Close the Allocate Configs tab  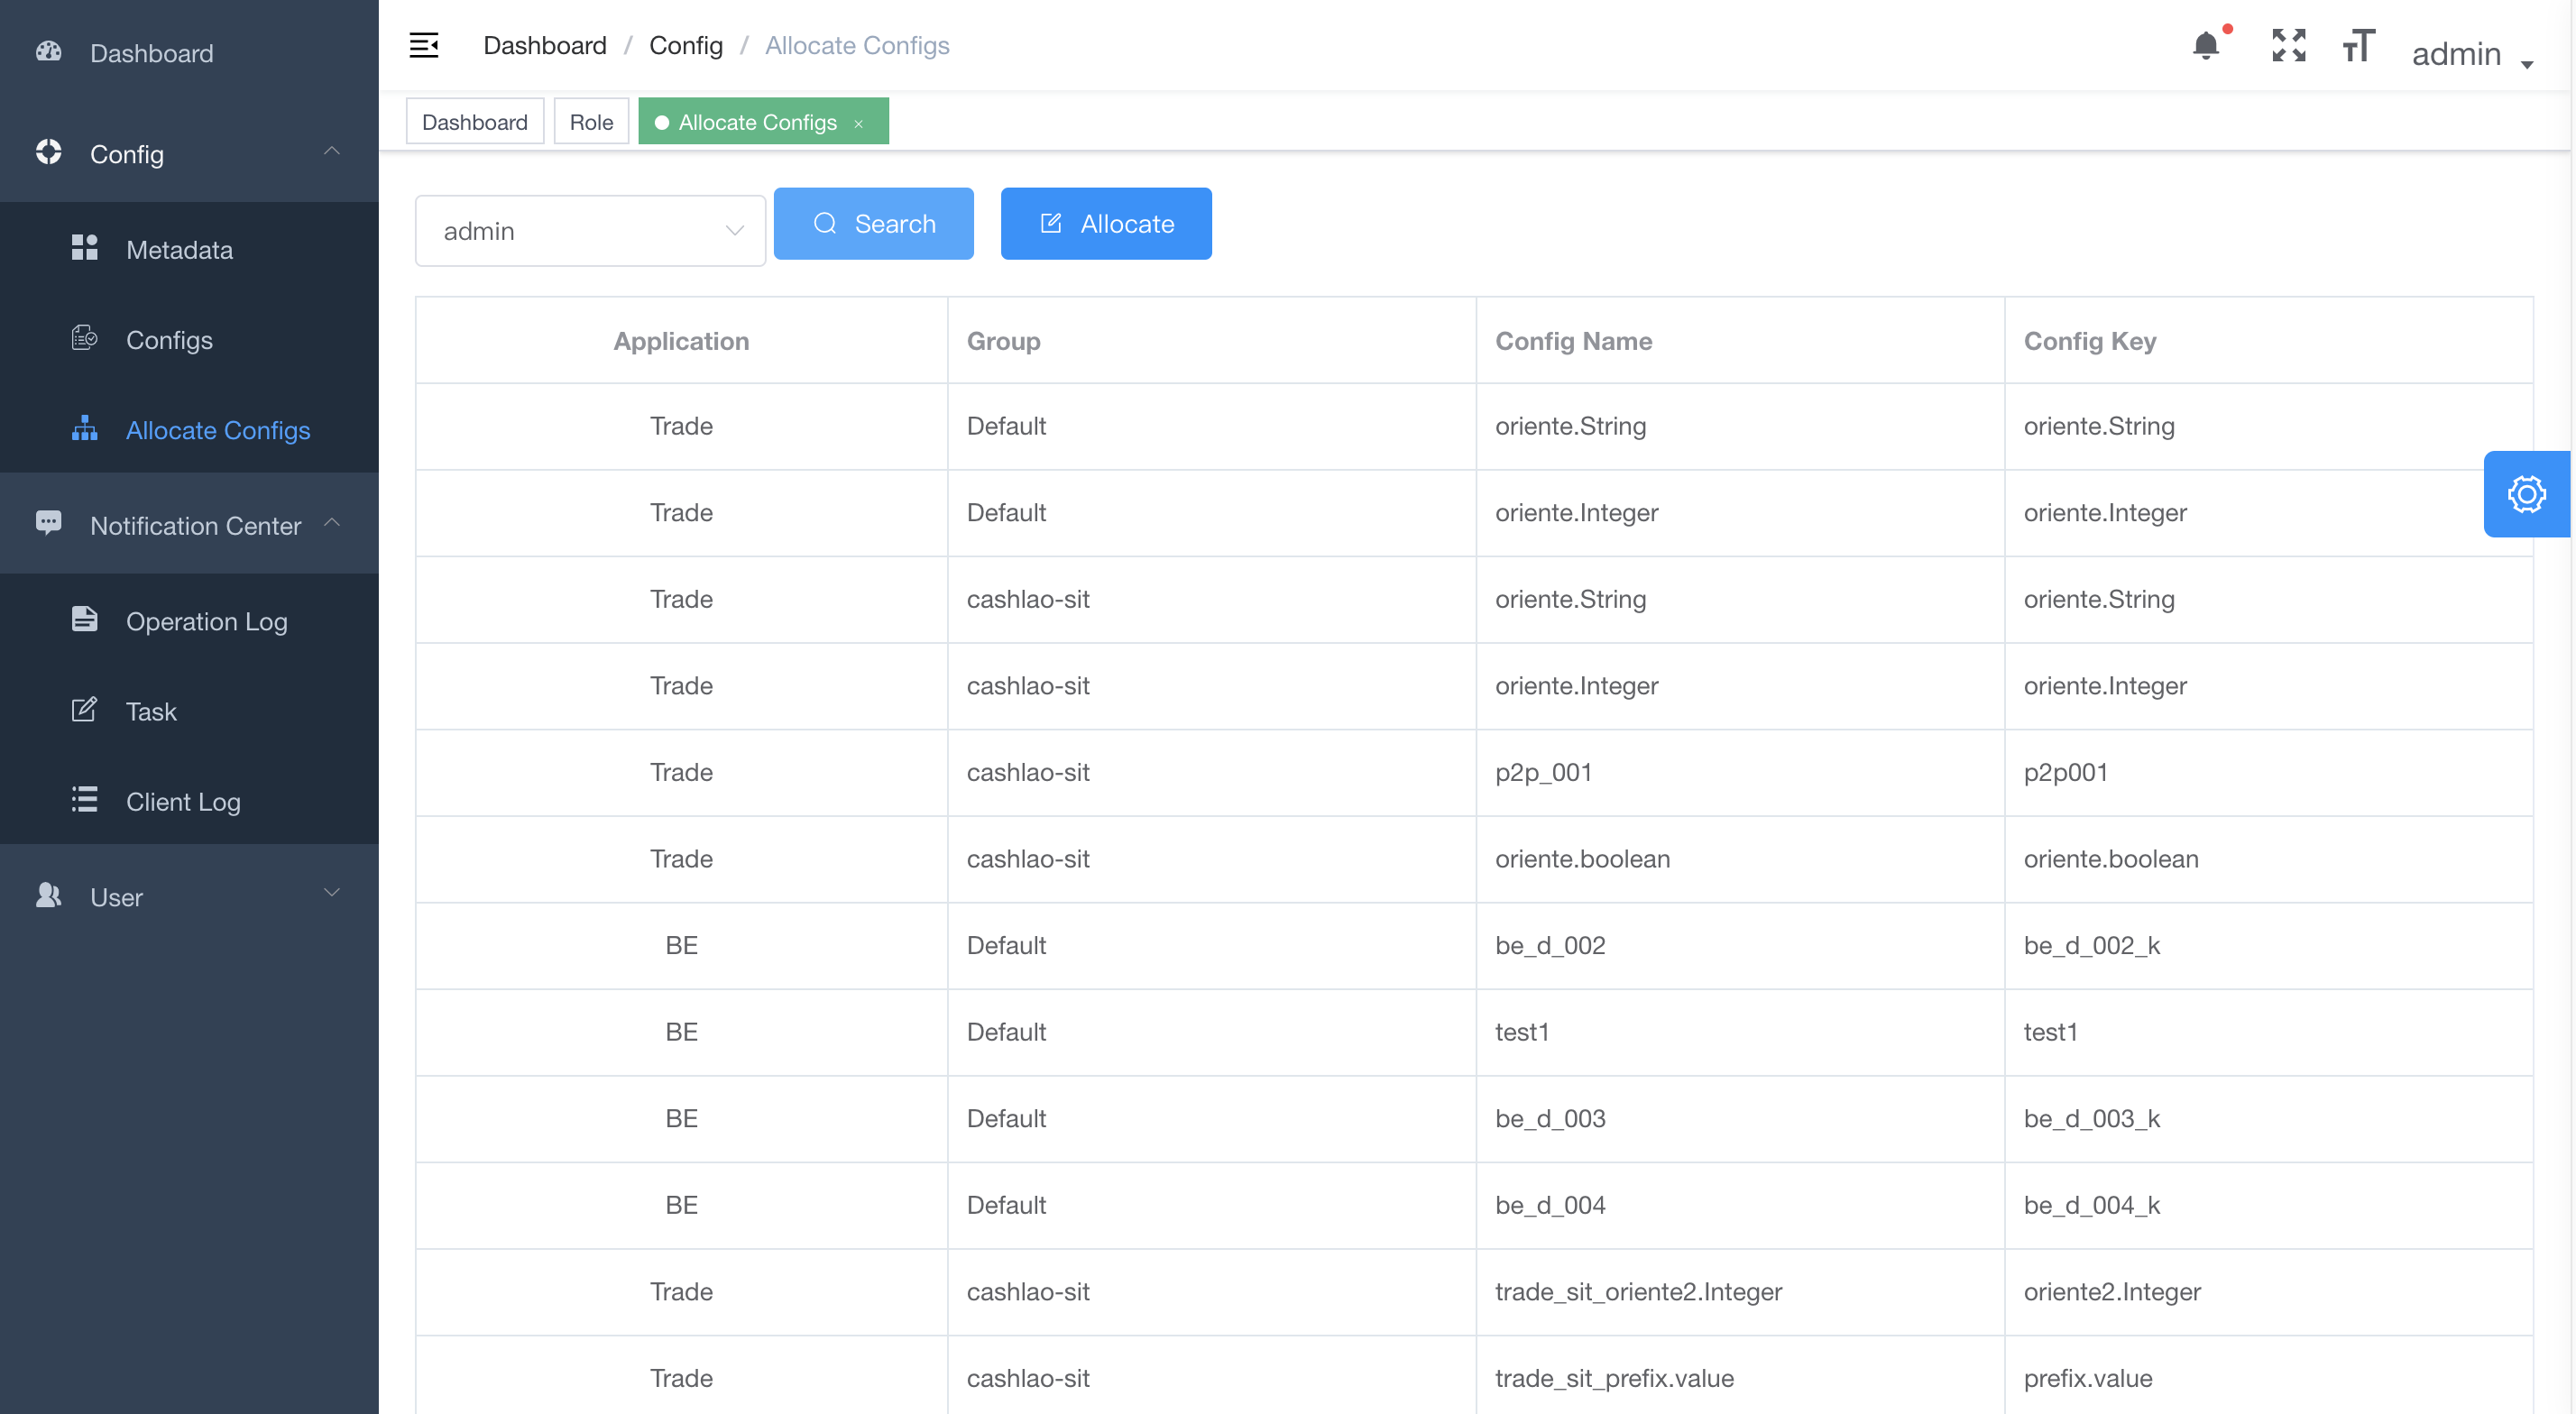tap(858, 124)
